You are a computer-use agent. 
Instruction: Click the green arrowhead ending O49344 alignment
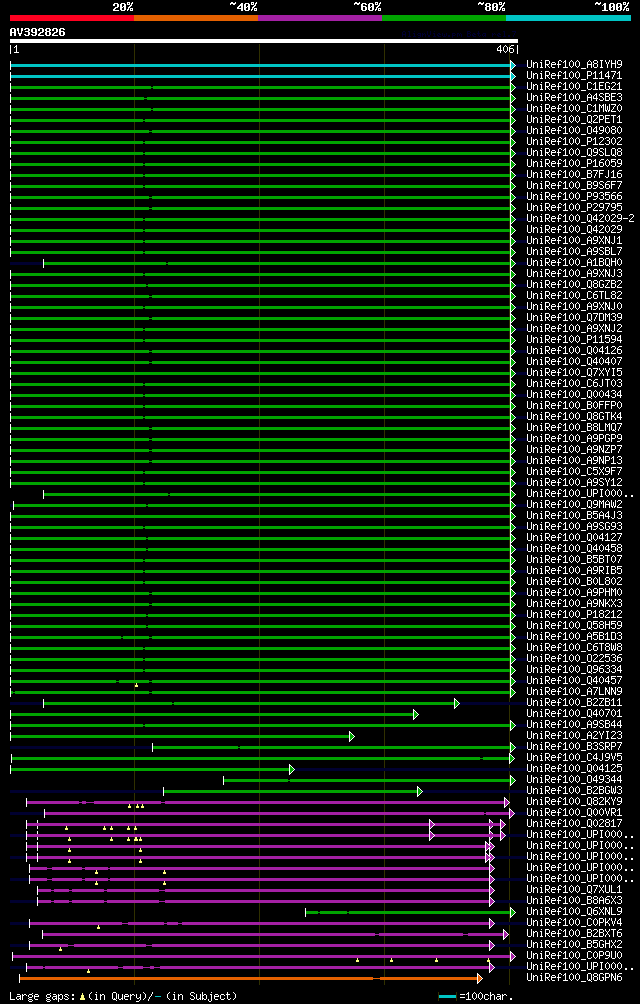tap(512, 780)
